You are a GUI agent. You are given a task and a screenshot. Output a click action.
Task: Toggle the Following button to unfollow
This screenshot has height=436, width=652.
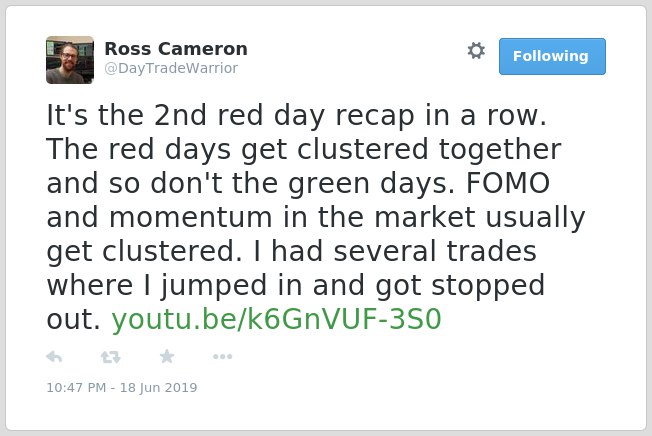(552, 57)
